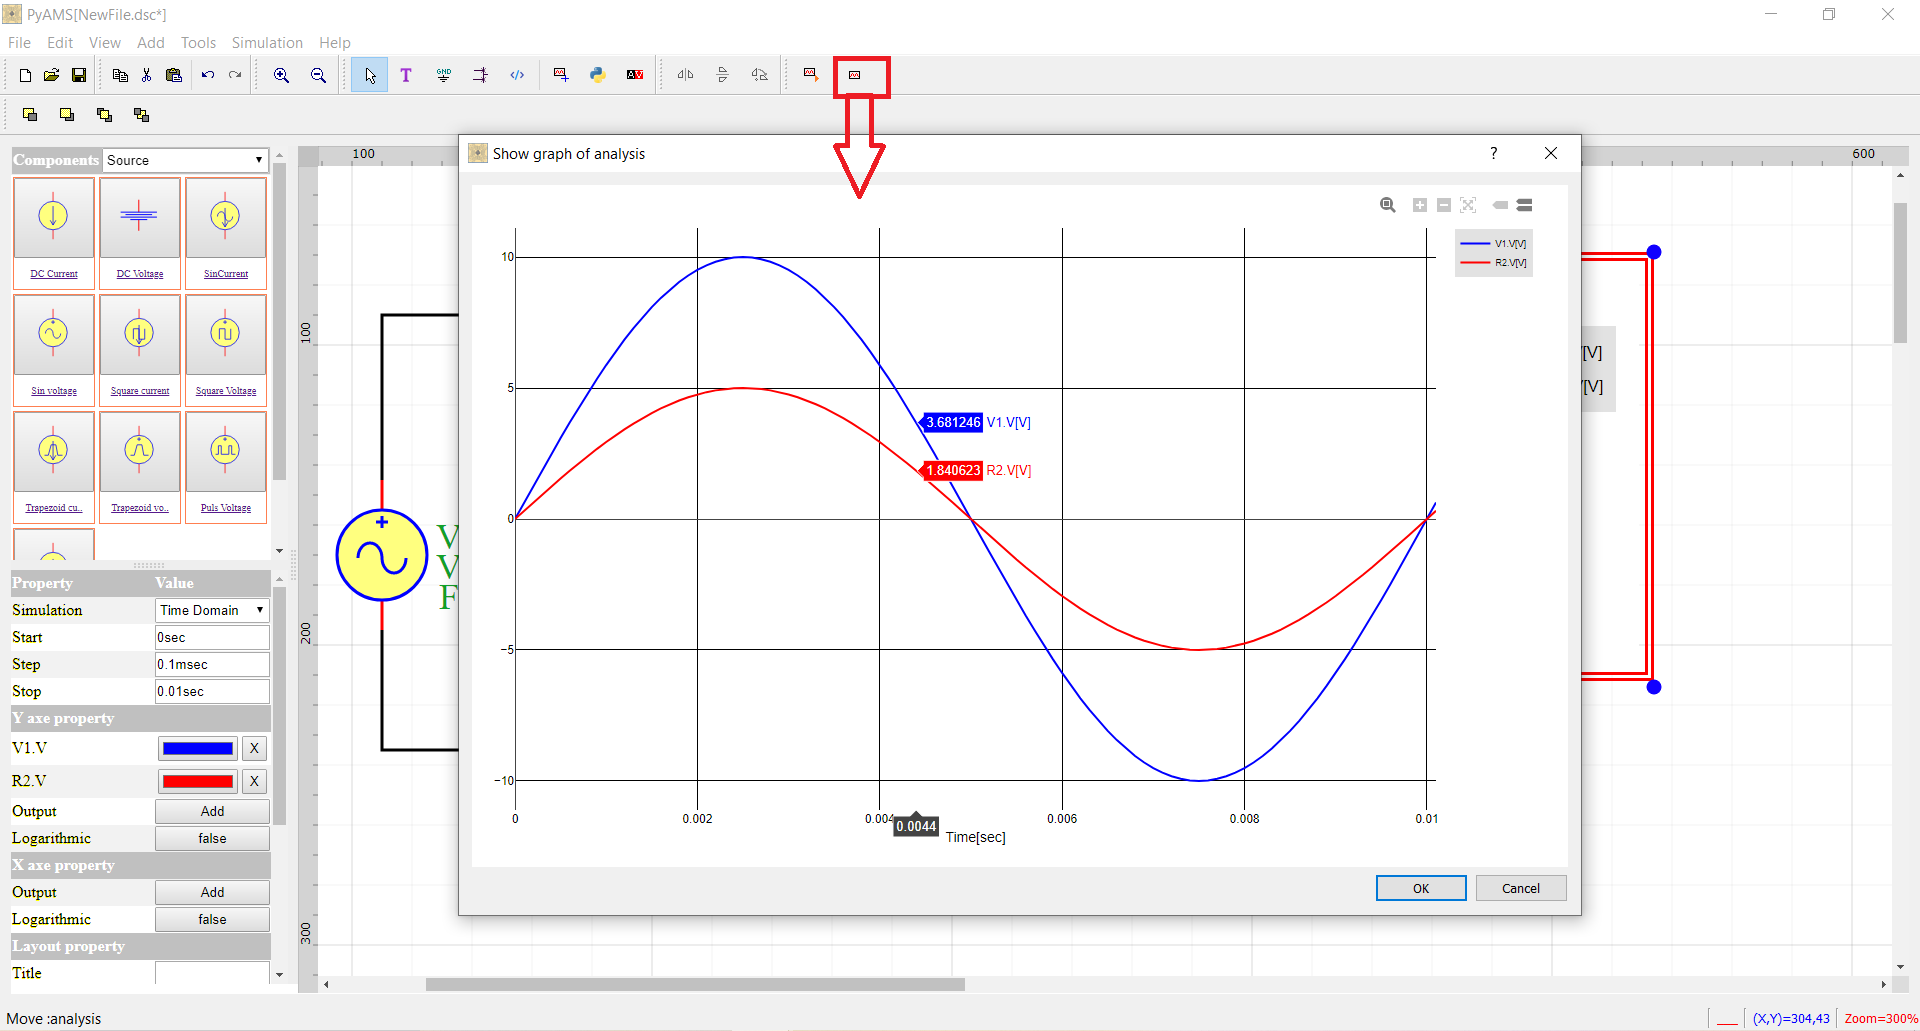This screenshot has height=1031, width=1920.
Task: Click the Cancel button
Action: (1521, 888)
